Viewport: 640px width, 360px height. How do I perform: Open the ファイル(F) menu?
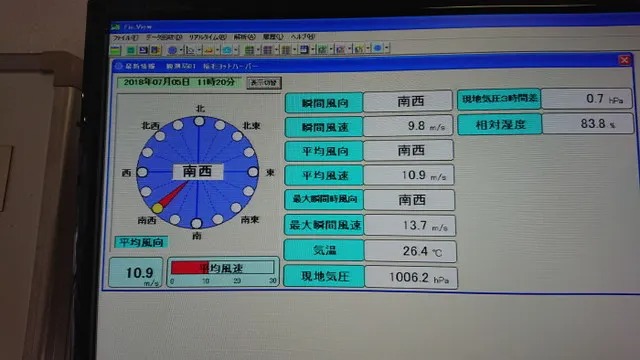pyautogui.click(x=125, y=38)
